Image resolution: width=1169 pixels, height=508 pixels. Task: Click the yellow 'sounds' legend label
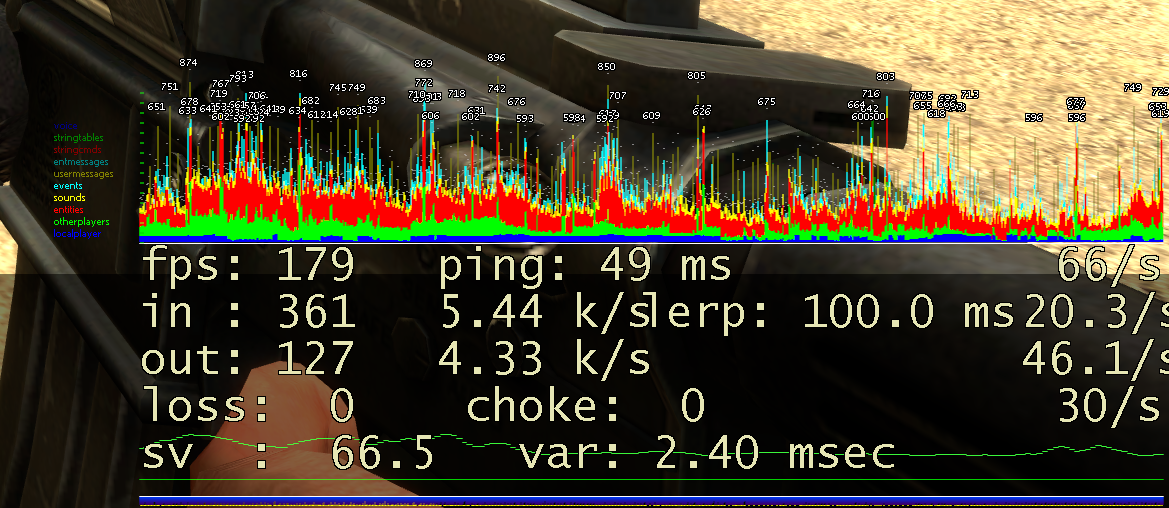click(x=69, y=198)
